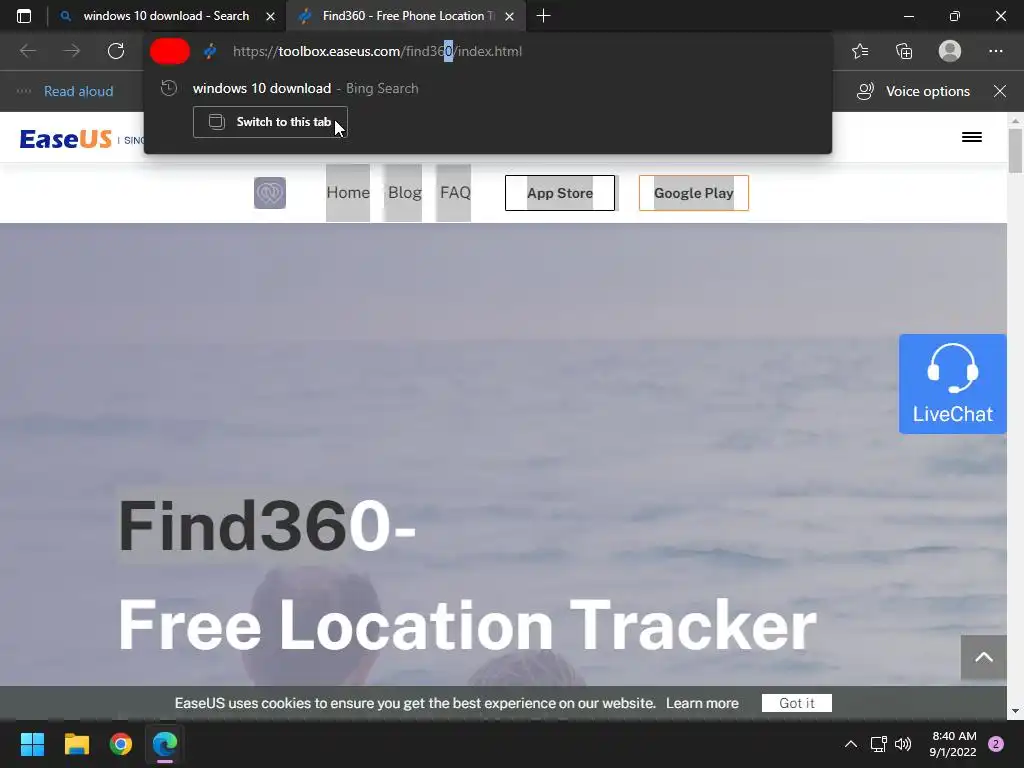Go forward with the browser forward arrow
The width and height of the screenshot is (1024, 768).
(72, 51)
